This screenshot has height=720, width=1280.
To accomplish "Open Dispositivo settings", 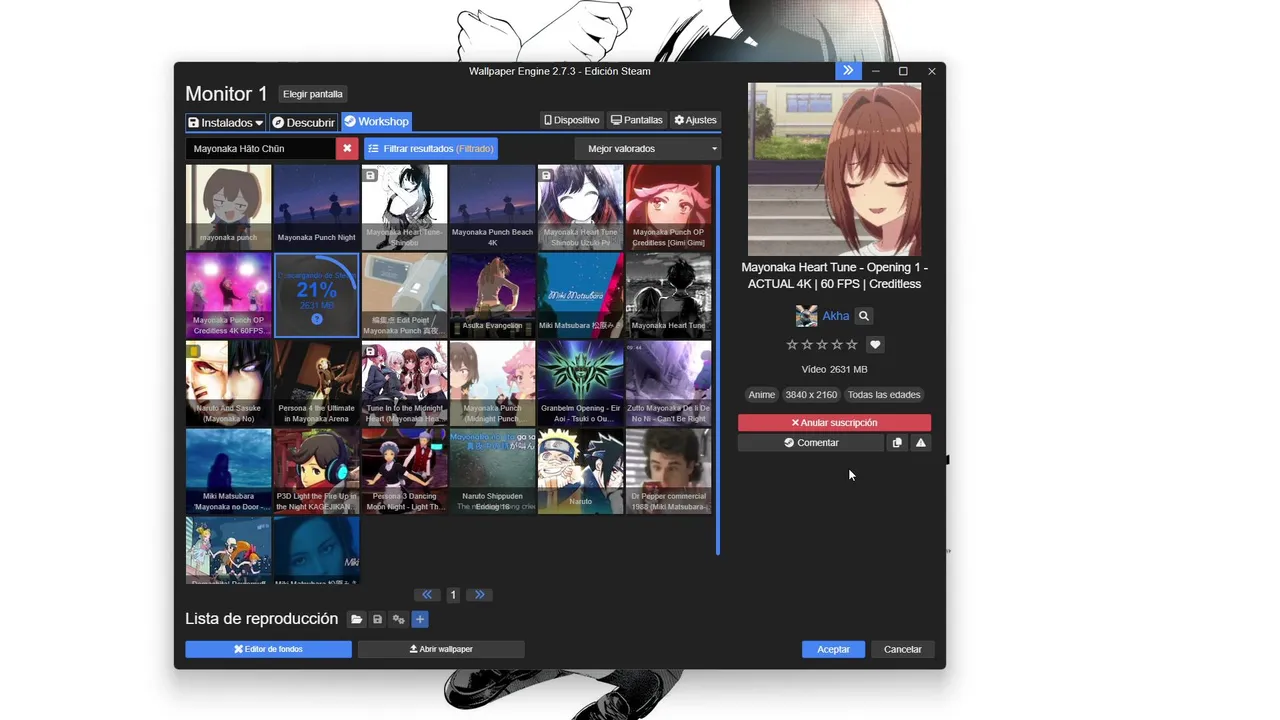I will [572, 120].
